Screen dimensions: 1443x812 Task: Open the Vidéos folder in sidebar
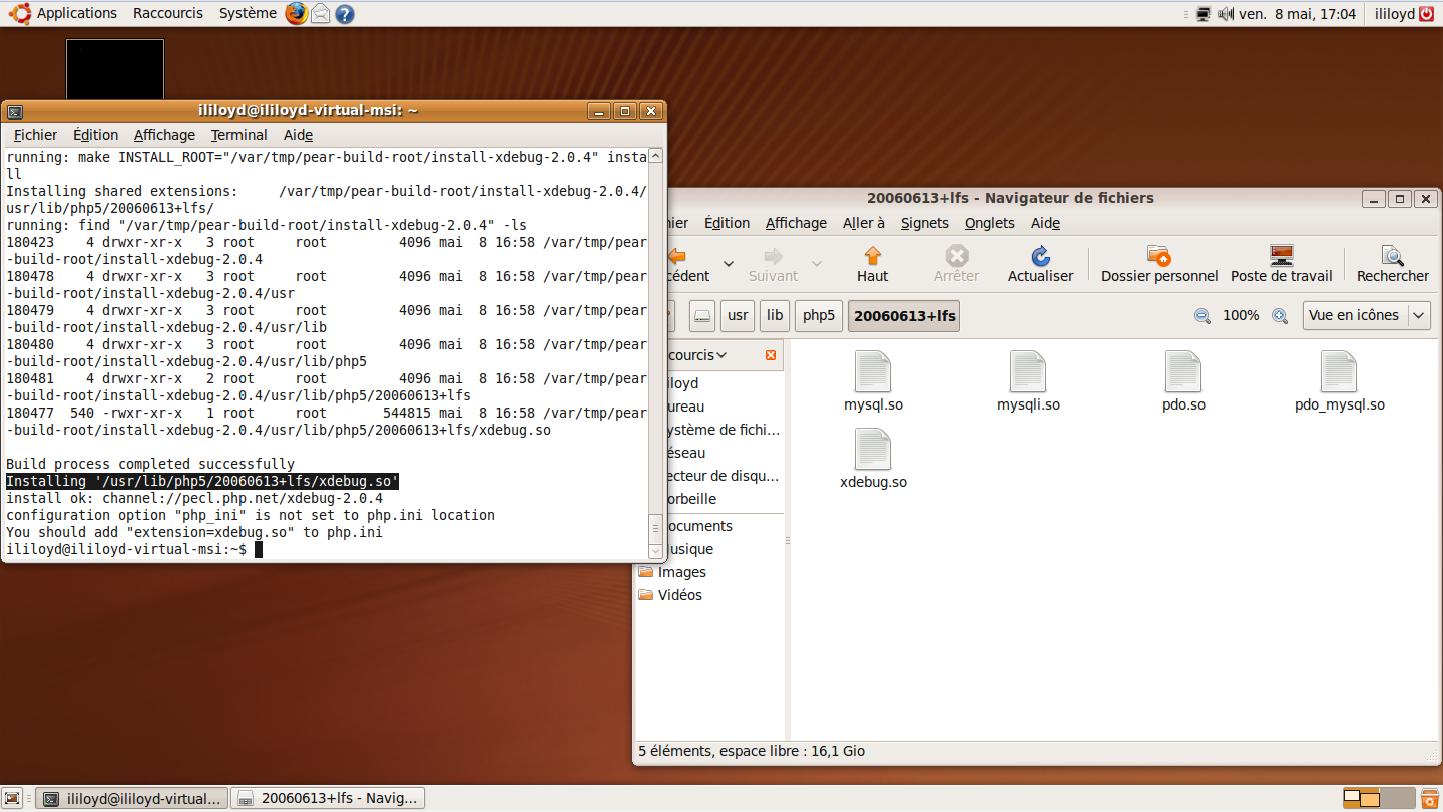679,595
